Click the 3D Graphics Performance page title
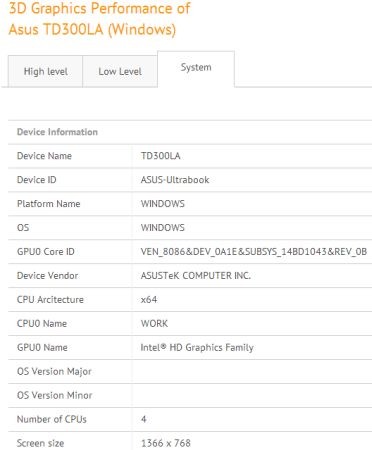The width and height of the screenshot is (372, 450). [x=100, y=19]
